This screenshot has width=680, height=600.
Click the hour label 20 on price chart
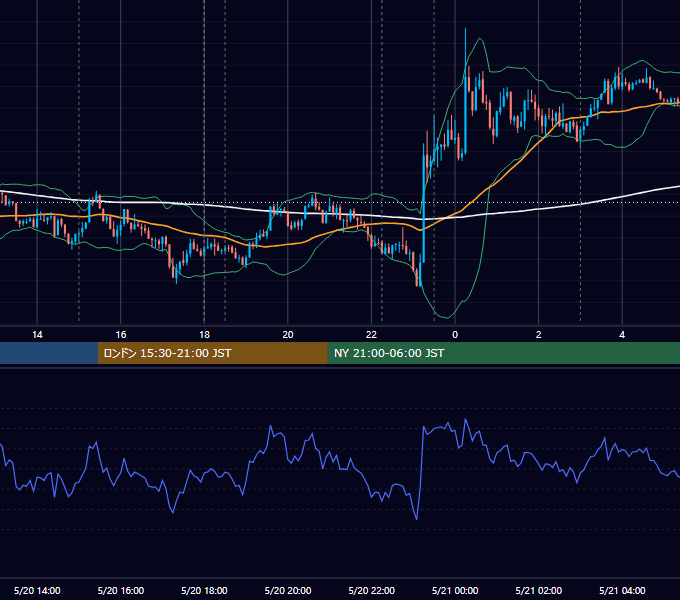(288, 335)
